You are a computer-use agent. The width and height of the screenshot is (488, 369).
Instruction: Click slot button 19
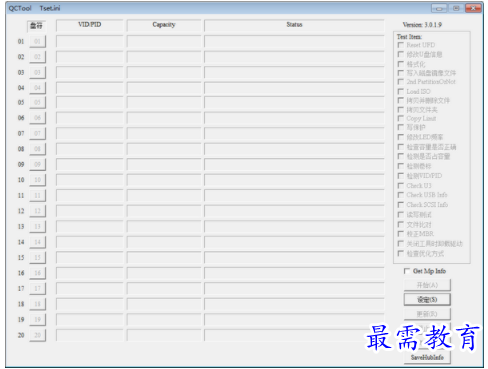pyautogui.click(x=37, y=319)
